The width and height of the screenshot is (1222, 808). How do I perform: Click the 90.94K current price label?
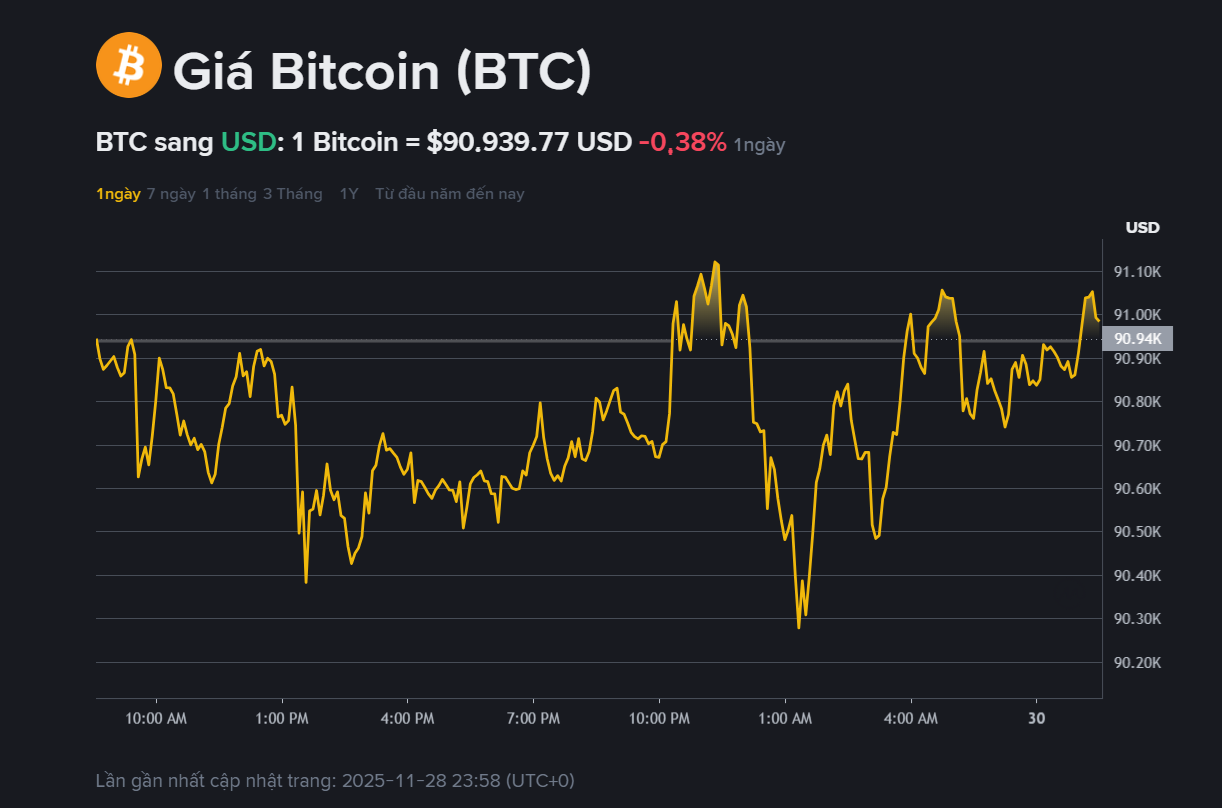coord(1138,339)
